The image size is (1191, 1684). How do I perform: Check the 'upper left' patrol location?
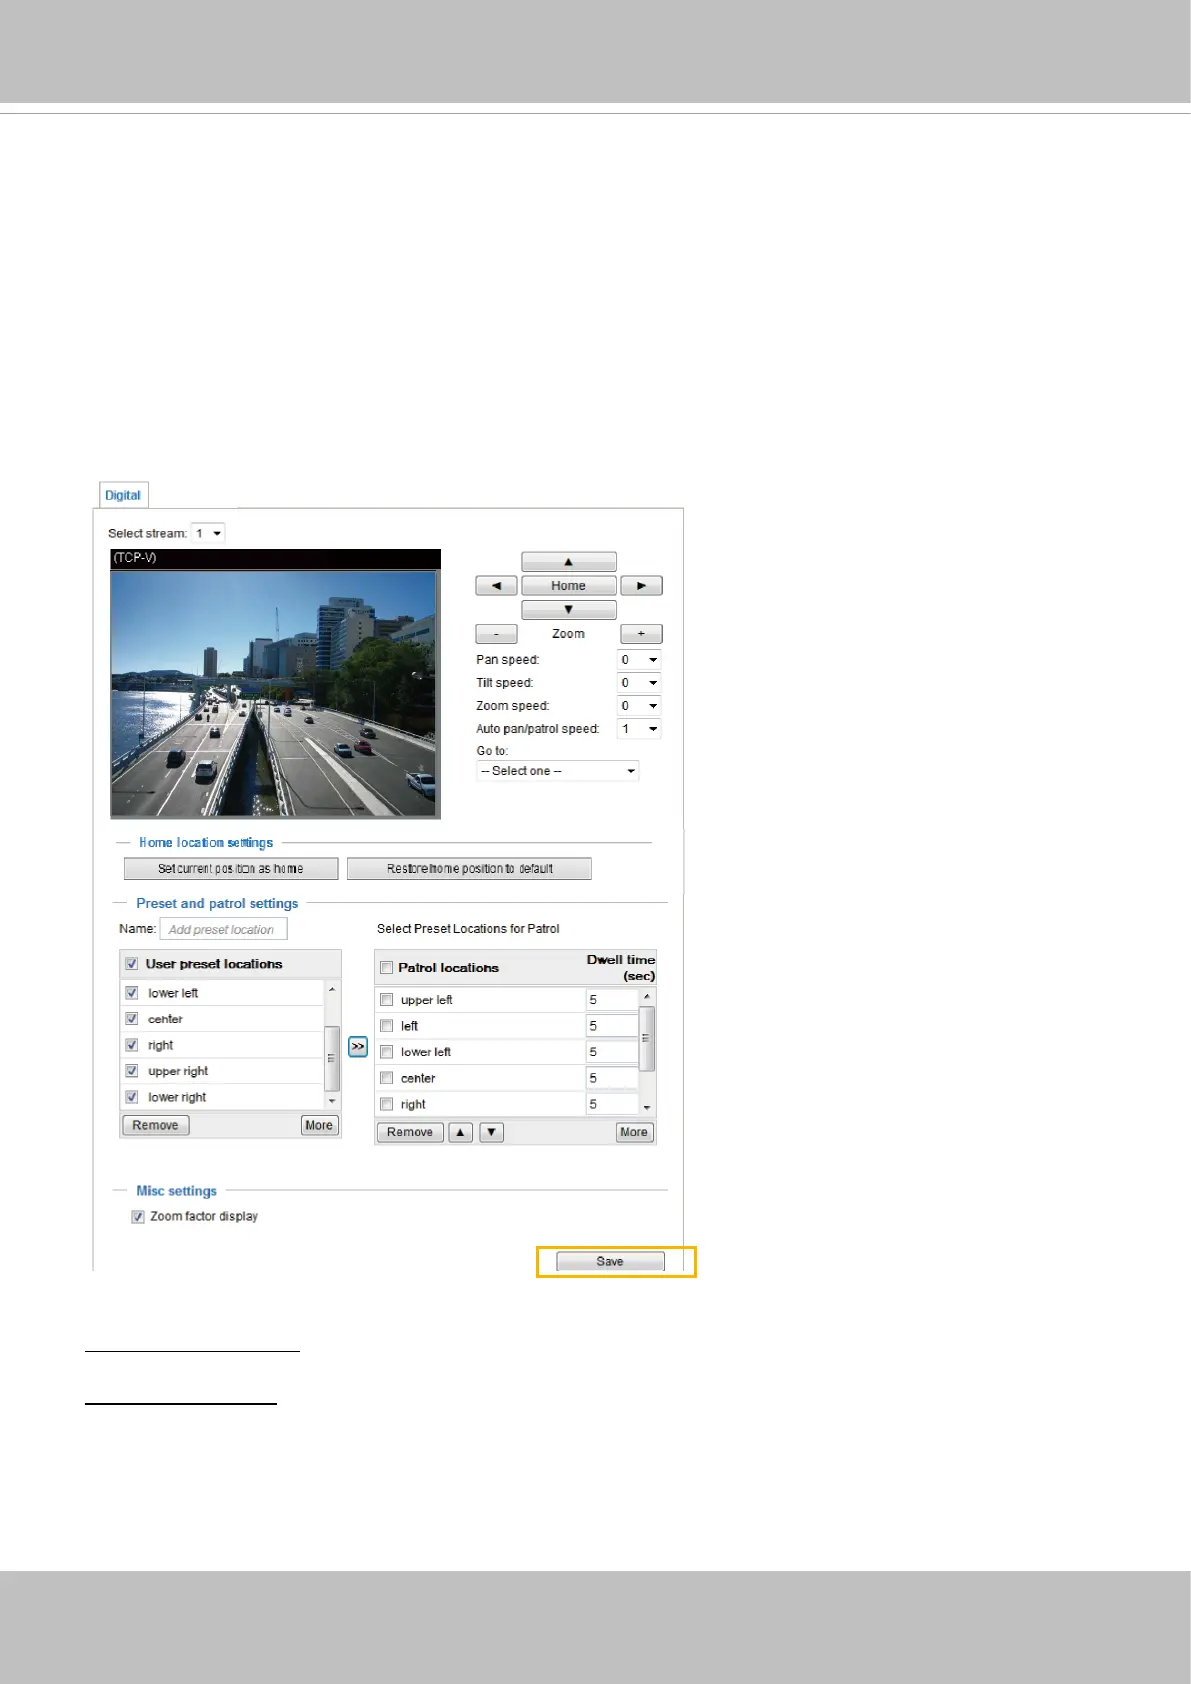click(386, 1000)
